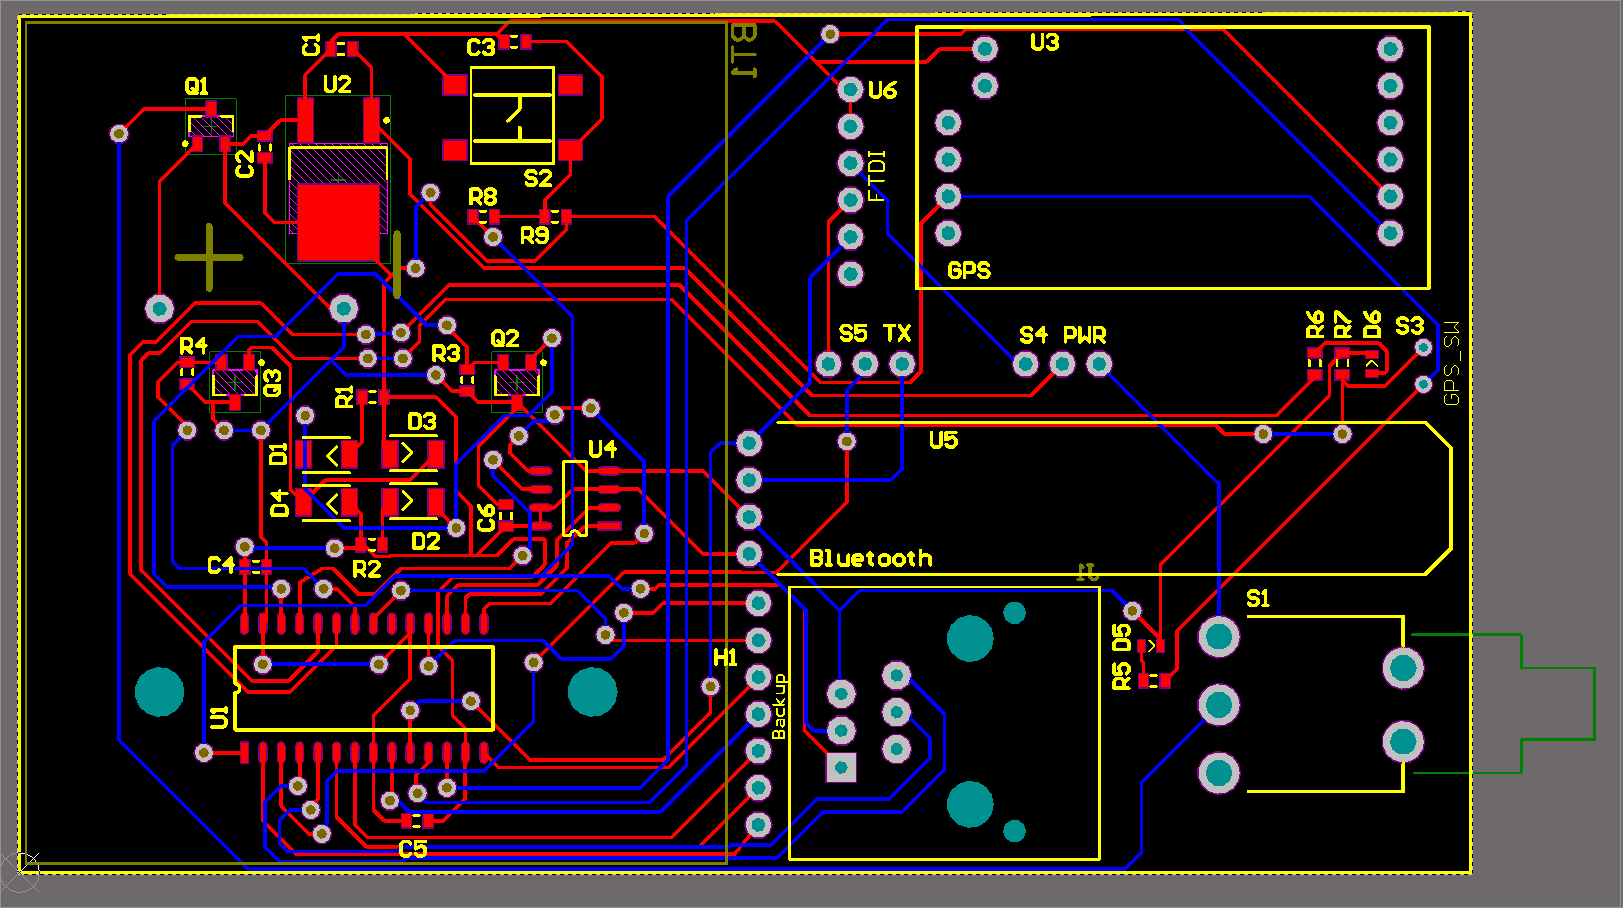Click the PWR silkscreen label

[1085, 335]
